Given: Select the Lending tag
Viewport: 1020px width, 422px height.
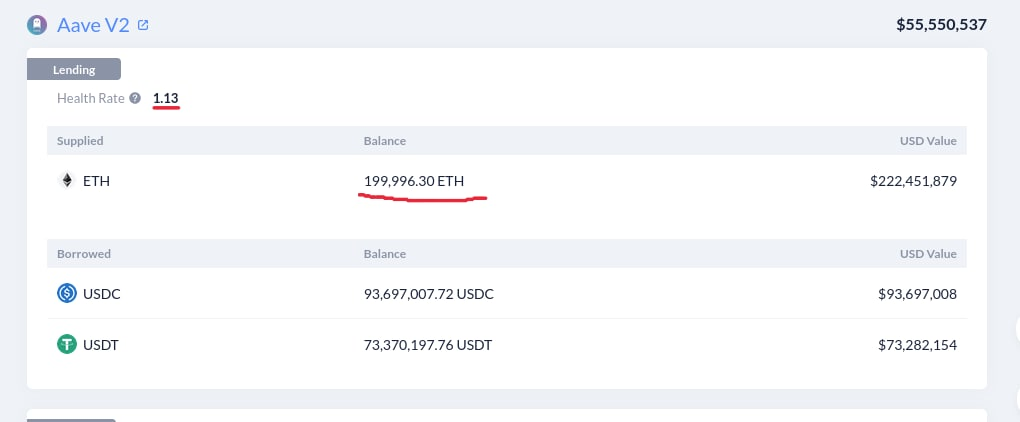Looking at the screenshot, I should [x=74, y=70].
